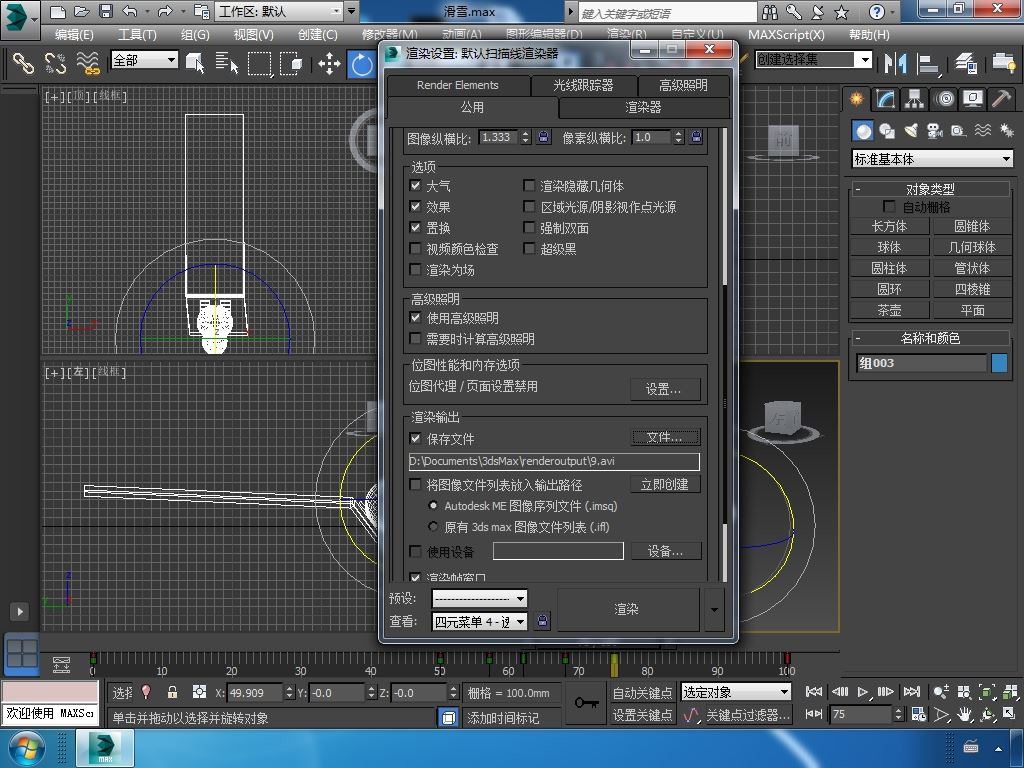
Task: Enable the 视频颜色检查 checkbox
Action: tap(415, 248)
